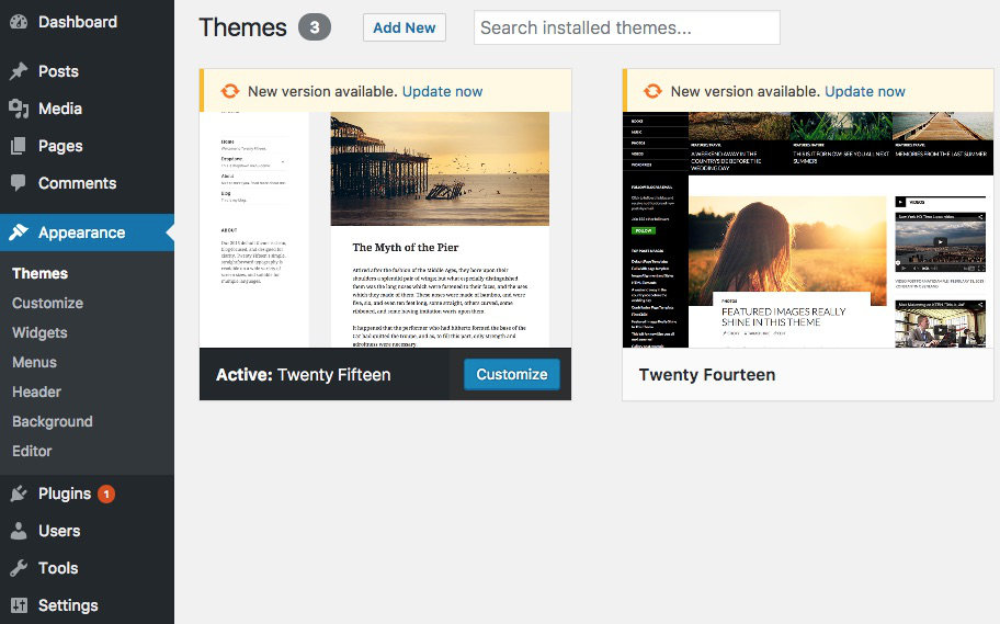
Task: Click the Twenty Fourteen theme name
Action: pos(707,375)
